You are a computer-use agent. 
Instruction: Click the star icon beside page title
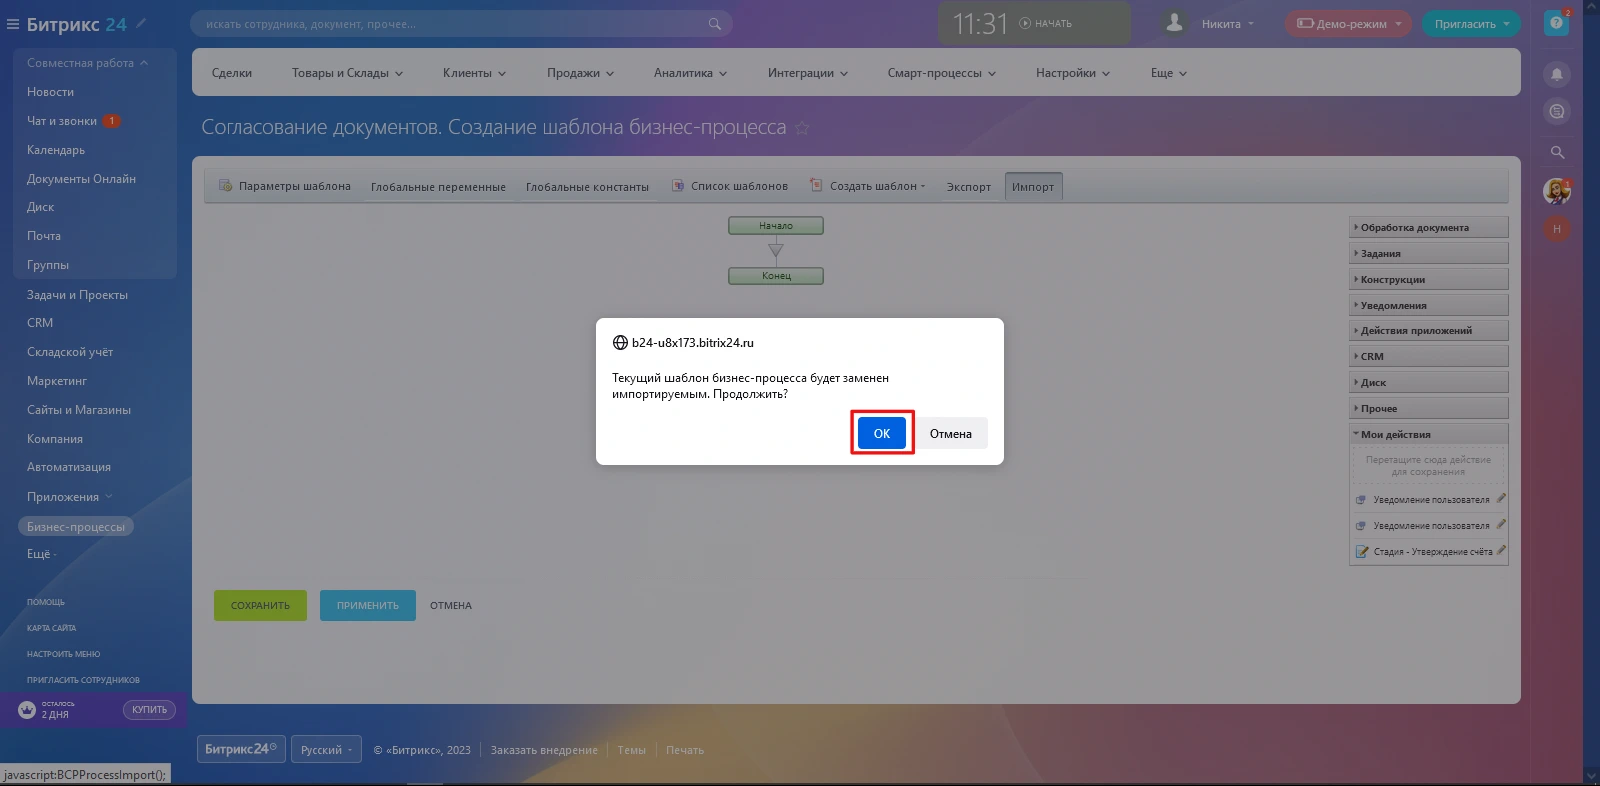click(801, 128)
